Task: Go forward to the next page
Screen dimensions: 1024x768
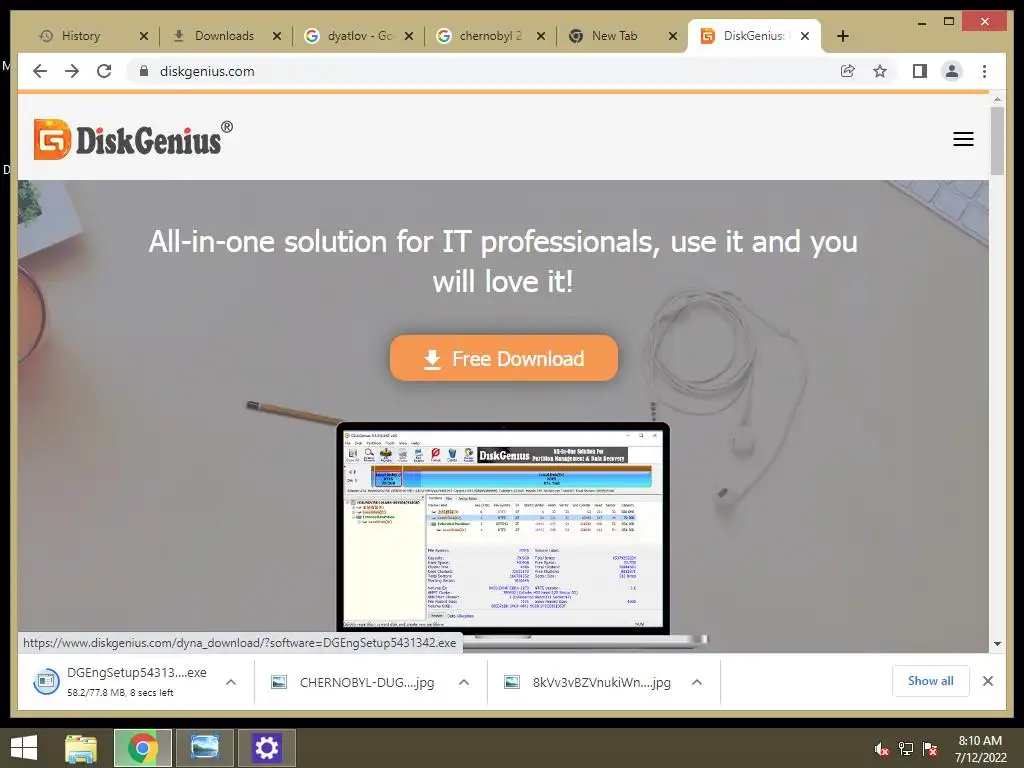Action: tap(72, 71)
